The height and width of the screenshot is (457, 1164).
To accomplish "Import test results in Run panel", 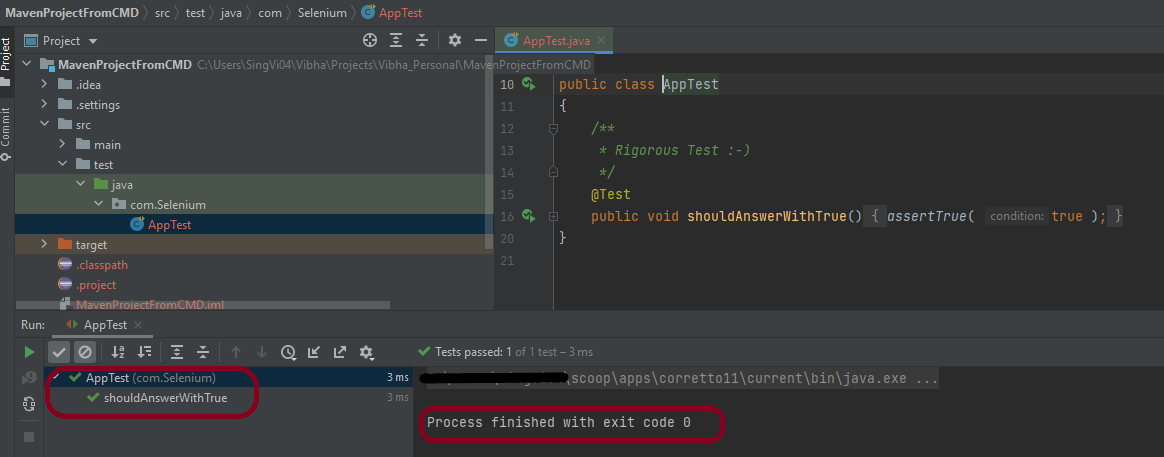I will [x=314, y=352].
